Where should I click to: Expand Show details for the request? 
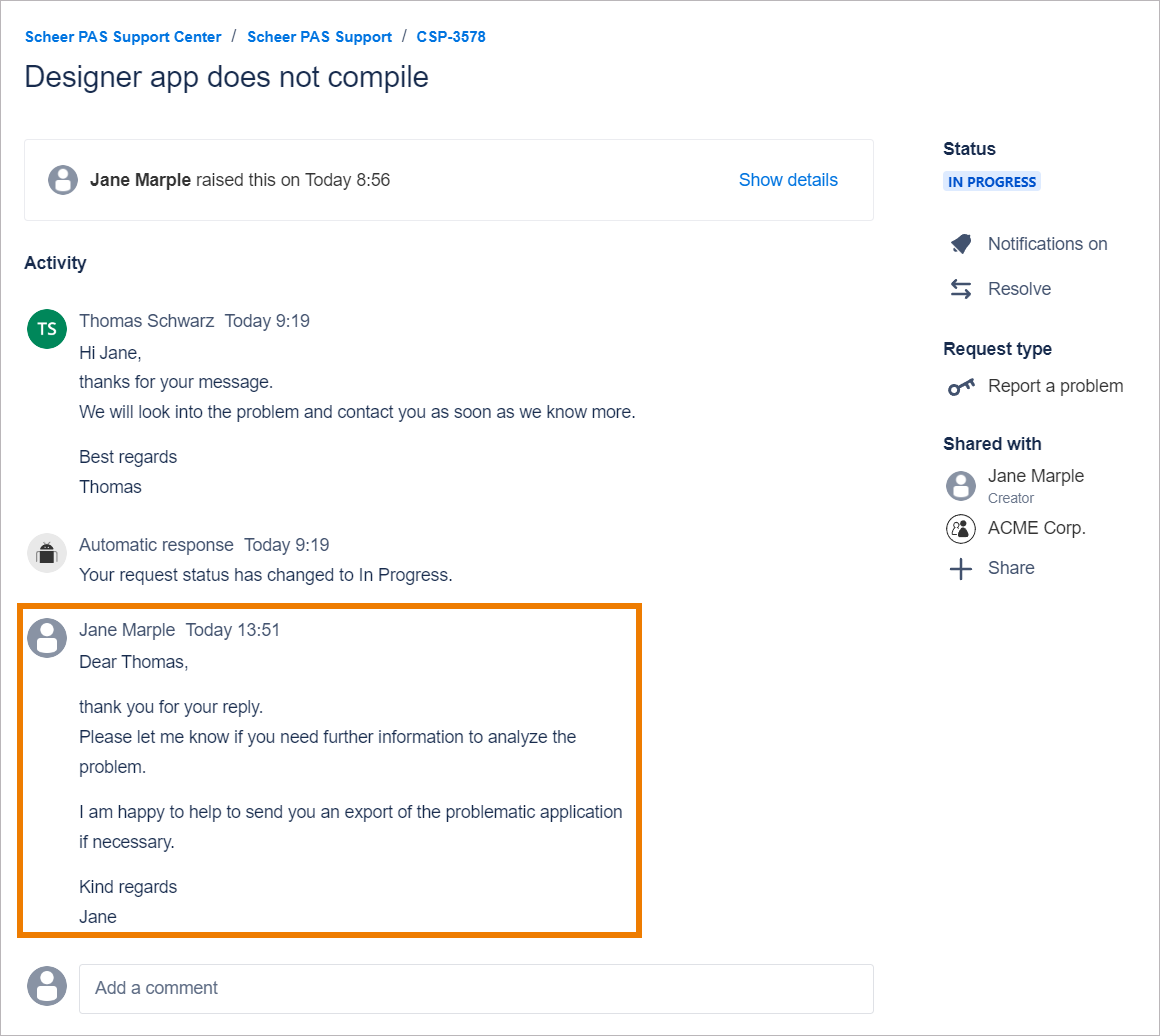pyautogui.click(x=788, y=179)
